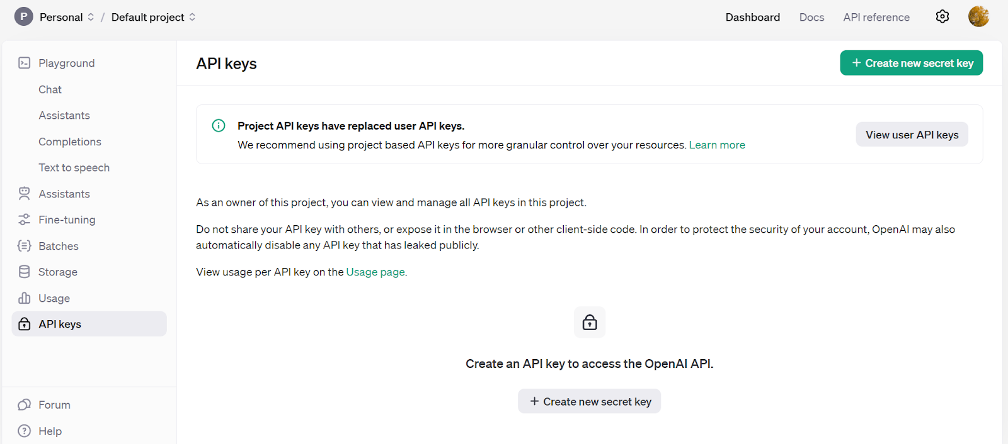Click the purple P organization badge
The image size is (1008, 444).
(x=24, y=17)
